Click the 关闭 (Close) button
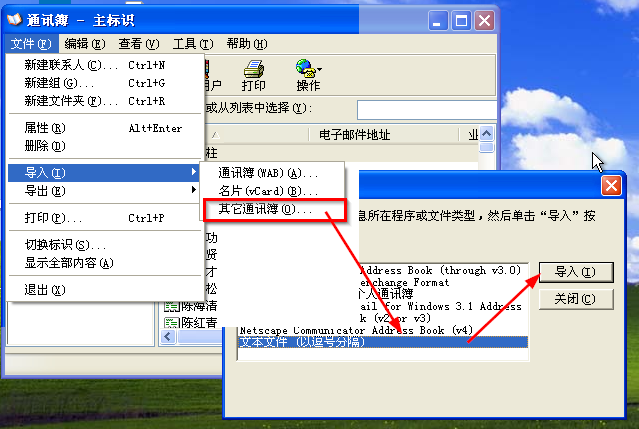Viewport: 639px width, 429px height. pyautogui.click(x=575, y=299)
